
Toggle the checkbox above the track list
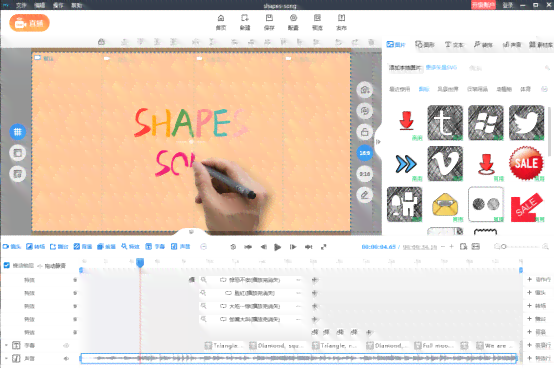pos(7,265)
